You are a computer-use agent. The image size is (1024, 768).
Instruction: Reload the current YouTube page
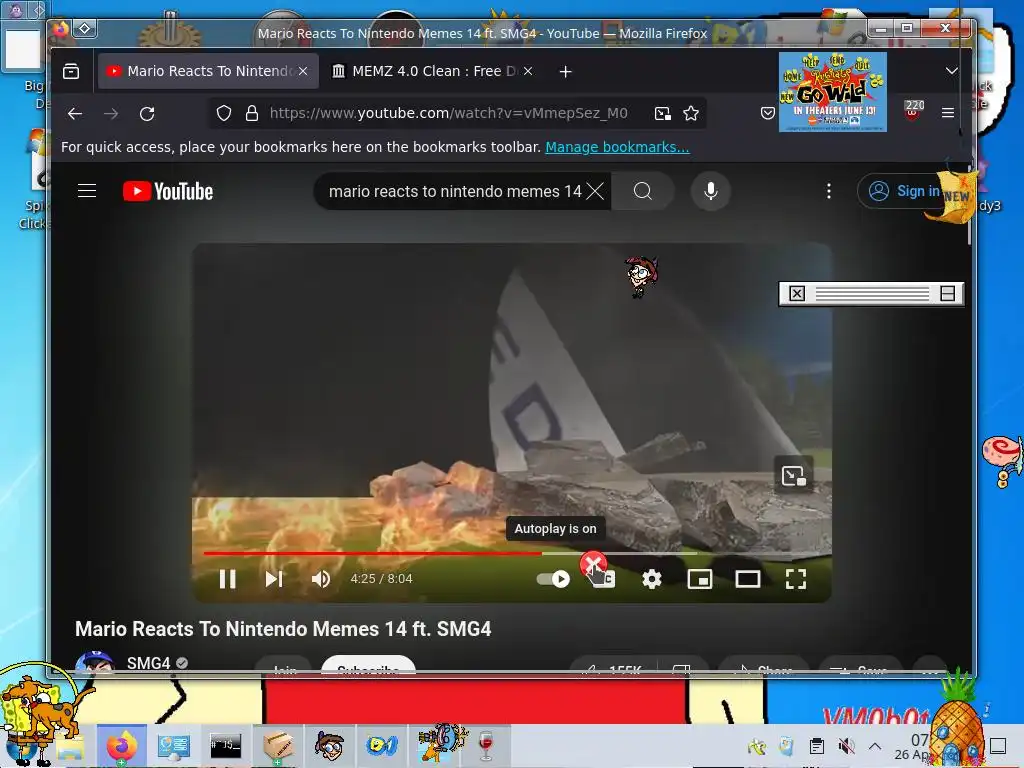147,114
